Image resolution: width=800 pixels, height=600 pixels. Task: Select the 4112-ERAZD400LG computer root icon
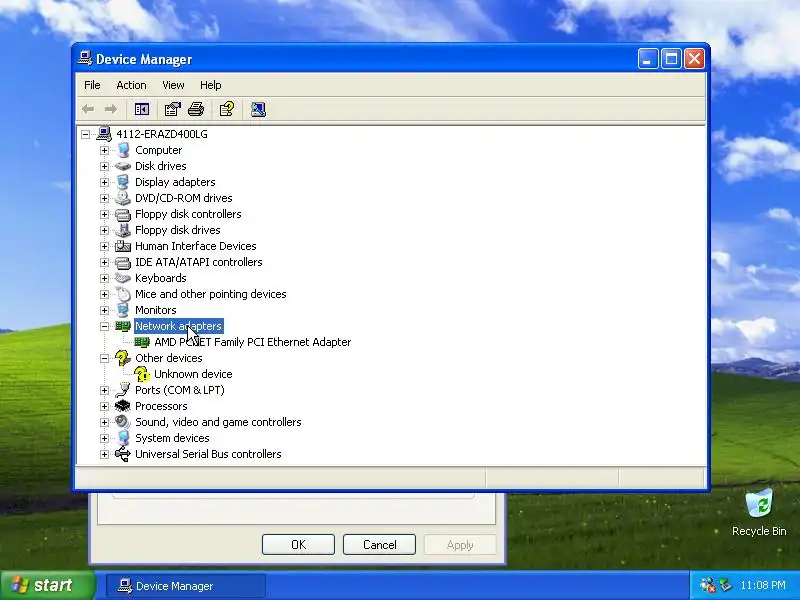(x=104, y=134)
